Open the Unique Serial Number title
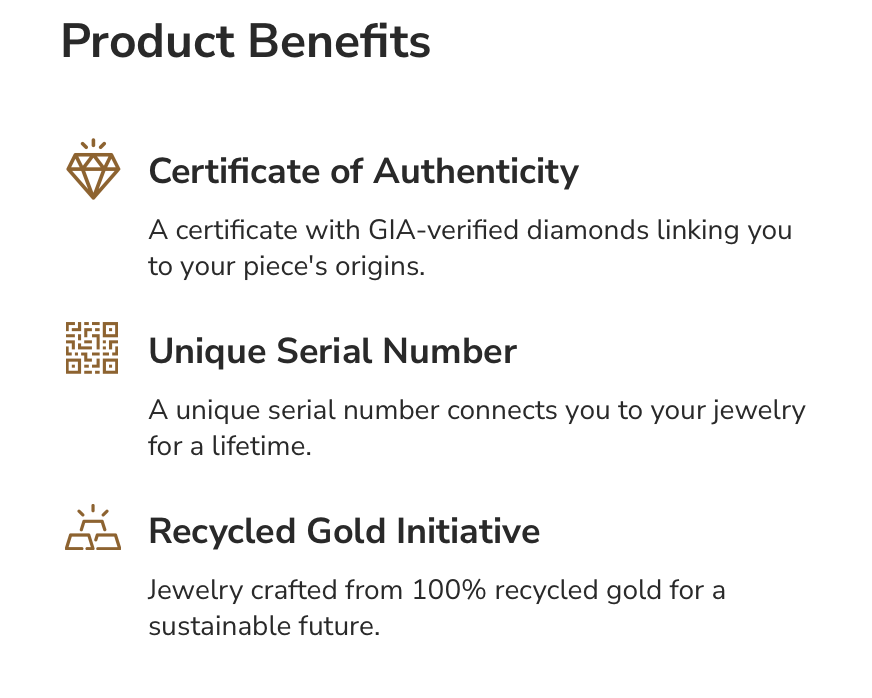This screenshot has width=872, height=698. (332, 351)
